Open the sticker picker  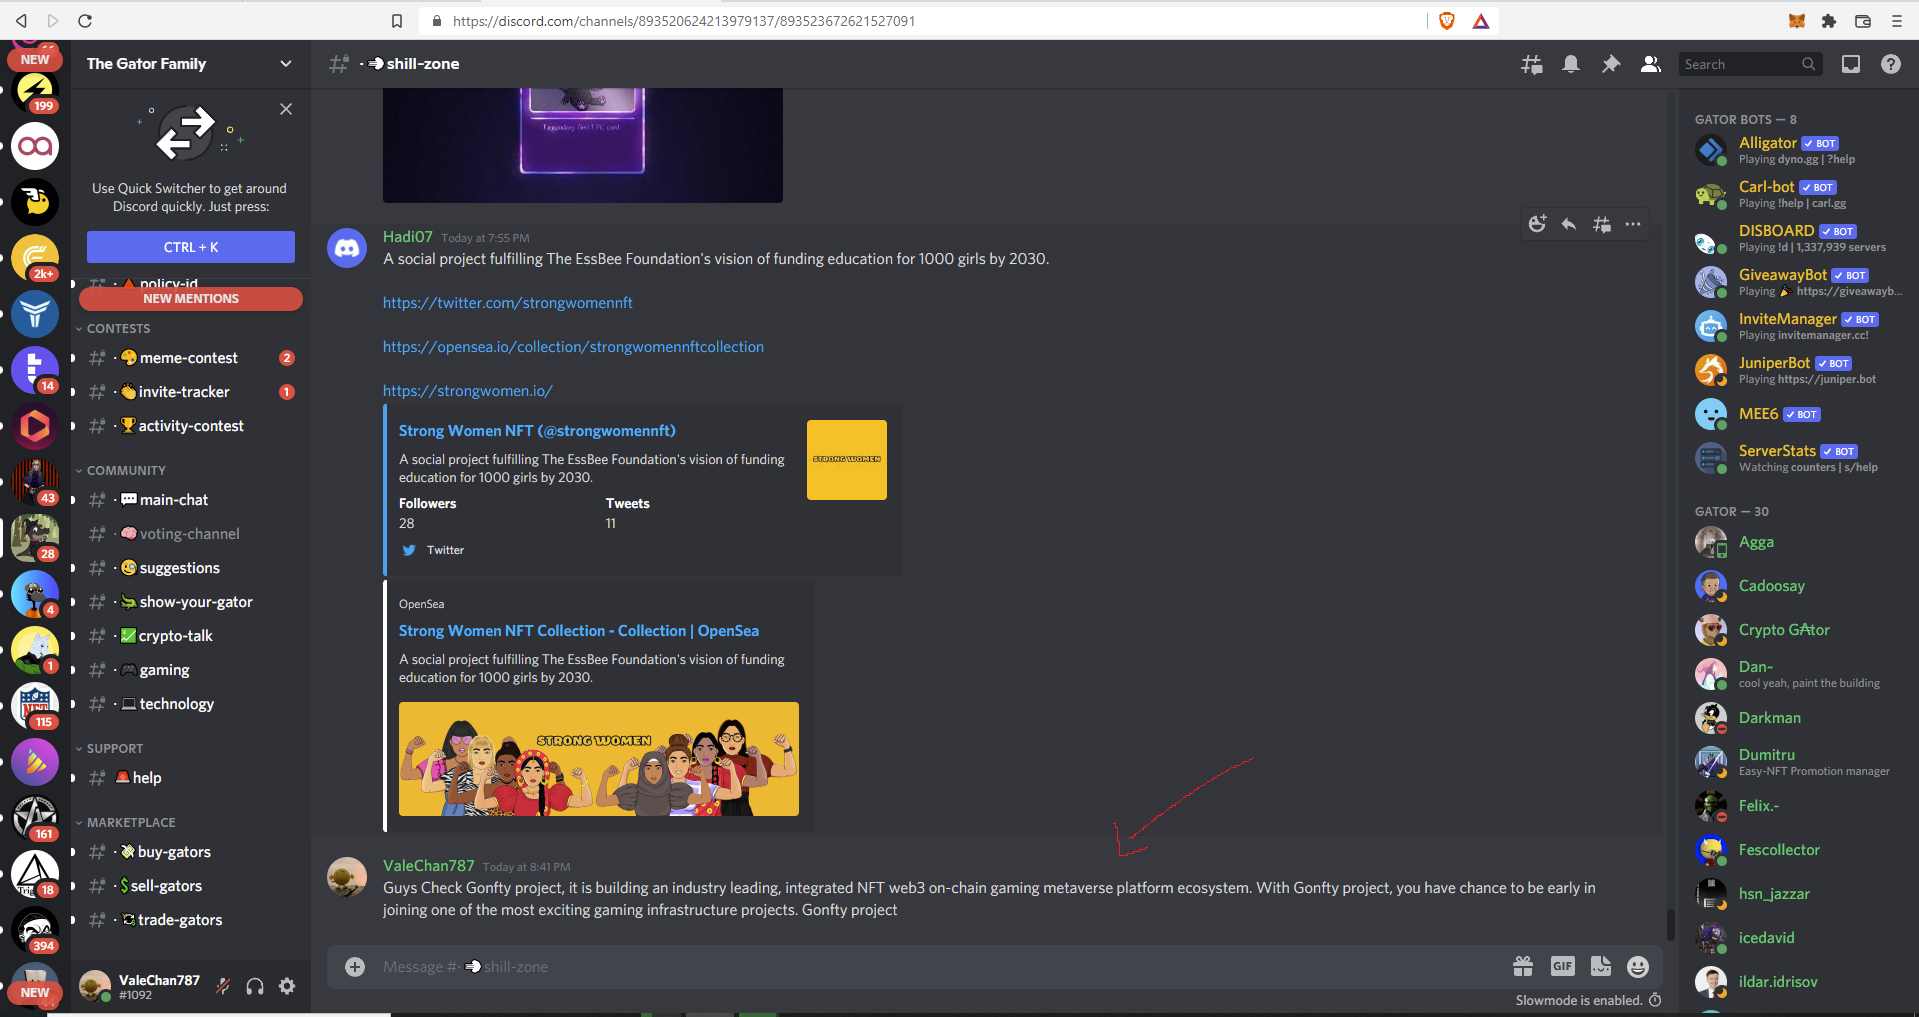[x=1601, y=966]
